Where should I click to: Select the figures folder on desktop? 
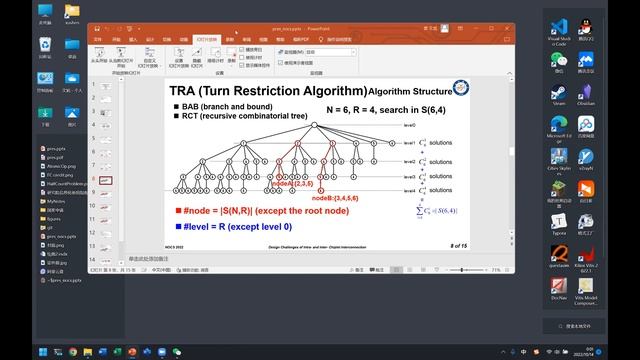click(x=51, y=219)
